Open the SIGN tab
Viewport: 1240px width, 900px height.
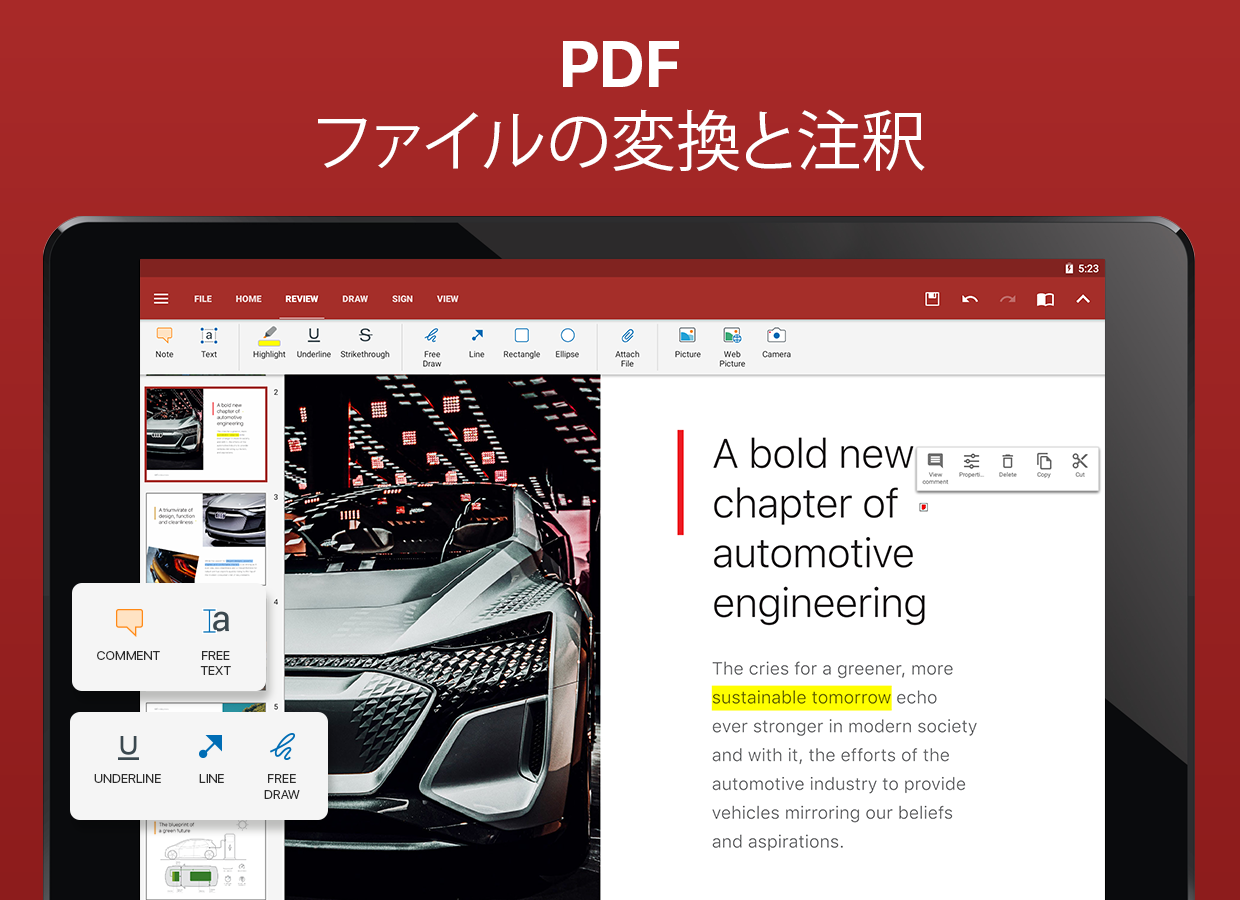[403, 299]
